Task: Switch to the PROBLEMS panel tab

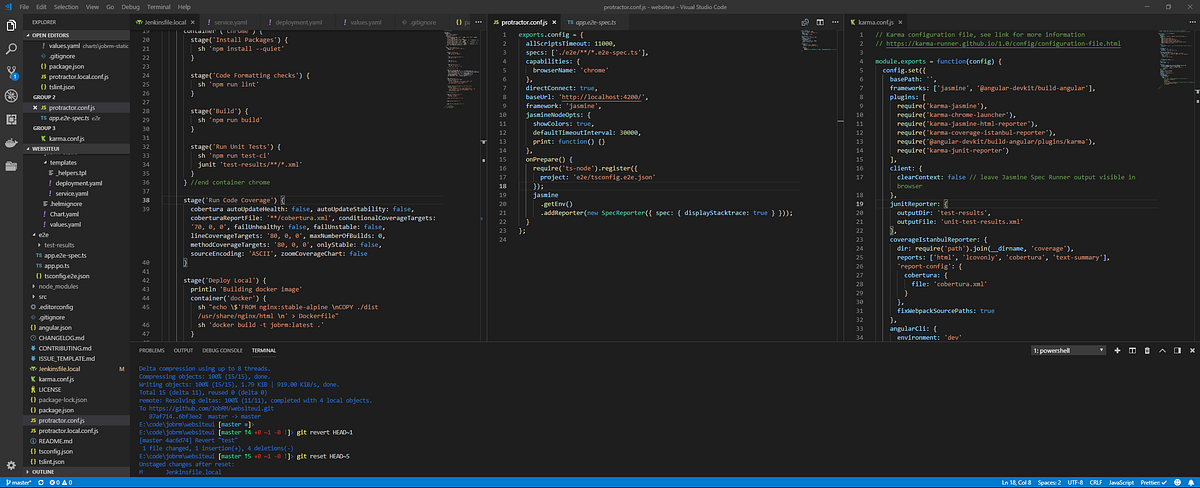Action: point(151,351)
